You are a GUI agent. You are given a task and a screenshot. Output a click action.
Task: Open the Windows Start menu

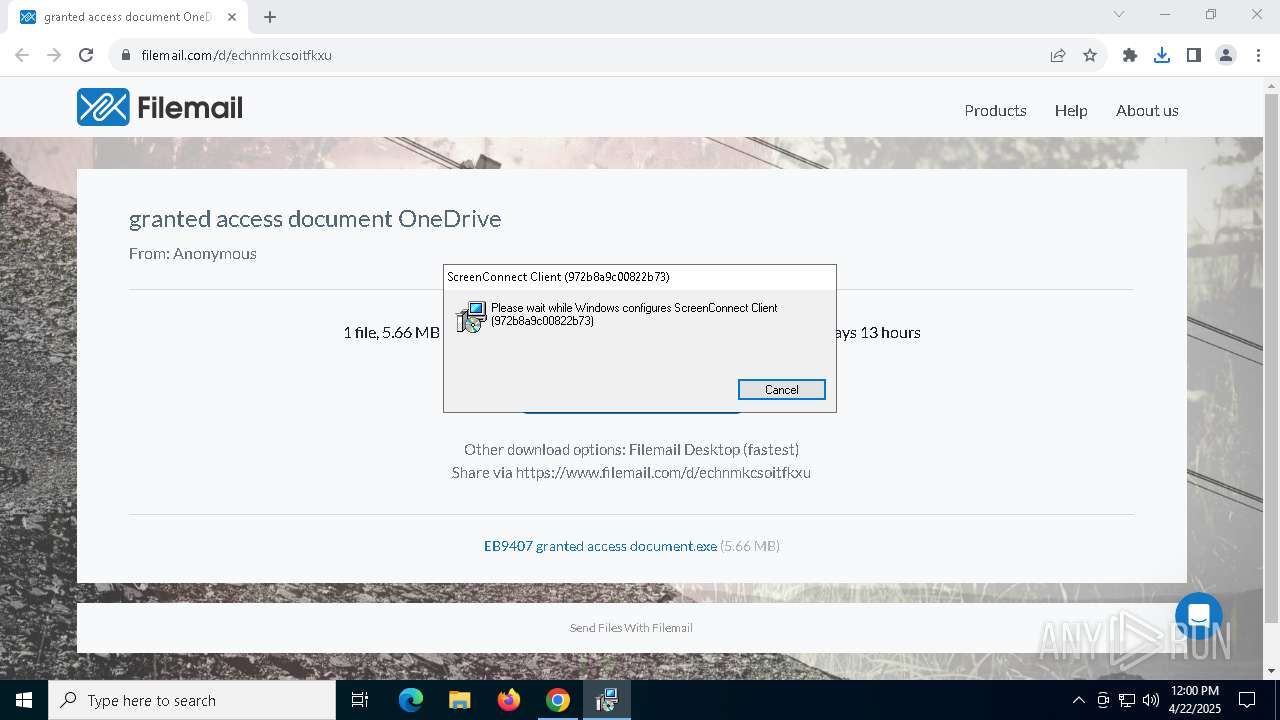pos(24,700)
